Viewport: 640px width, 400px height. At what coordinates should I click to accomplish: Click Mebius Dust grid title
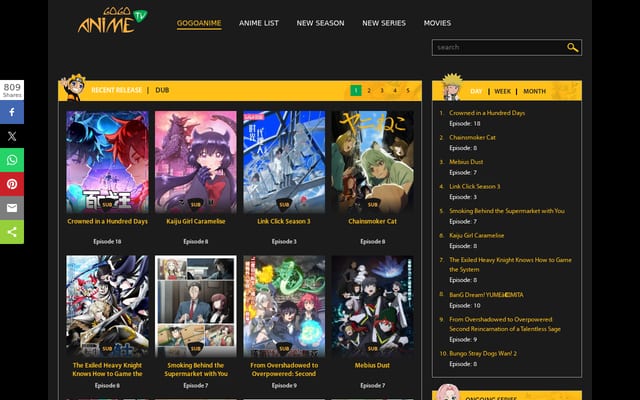point(372,365)
